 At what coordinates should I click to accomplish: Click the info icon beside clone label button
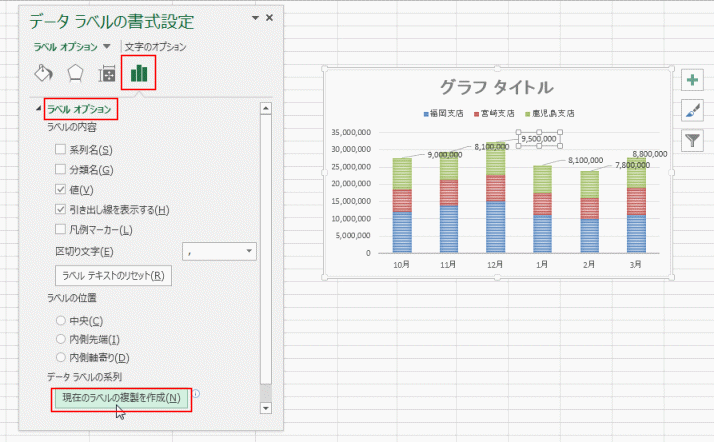click(196, 394)
